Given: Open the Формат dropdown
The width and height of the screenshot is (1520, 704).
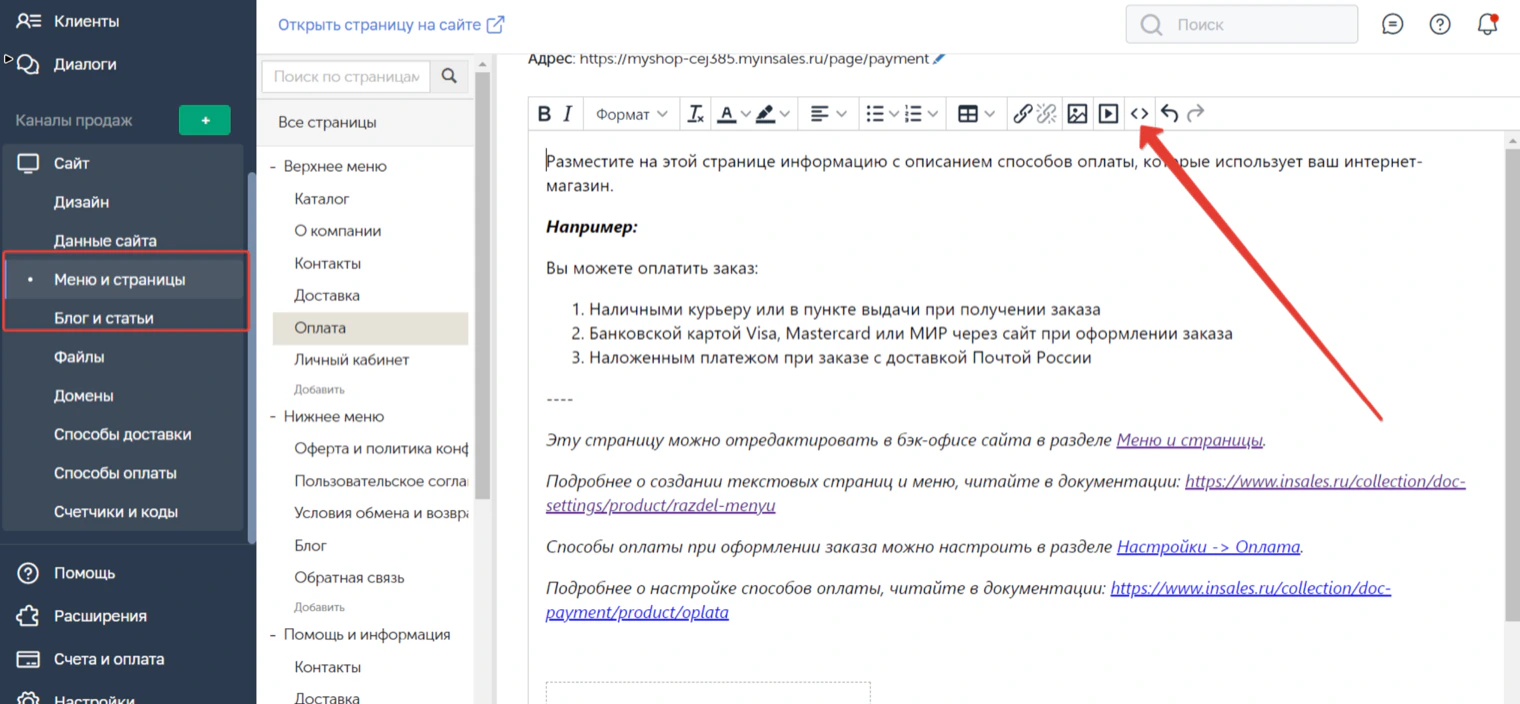Looking at the screenshot, I should point(632,114).
